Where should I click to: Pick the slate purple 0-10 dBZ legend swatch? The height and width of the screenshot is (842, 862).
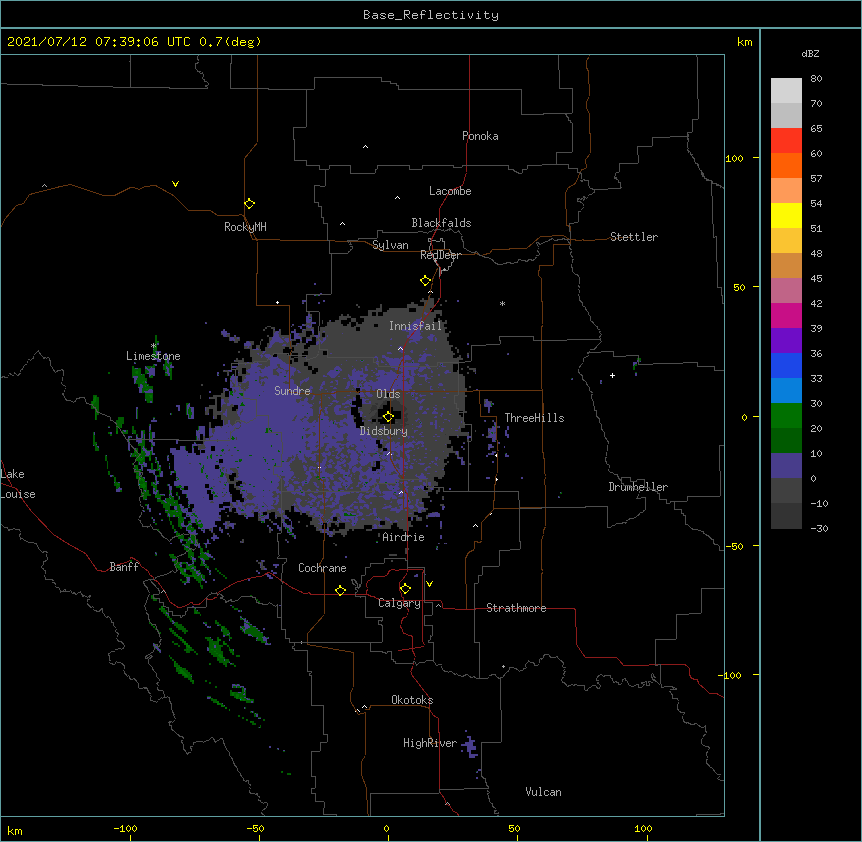(786, 466)
